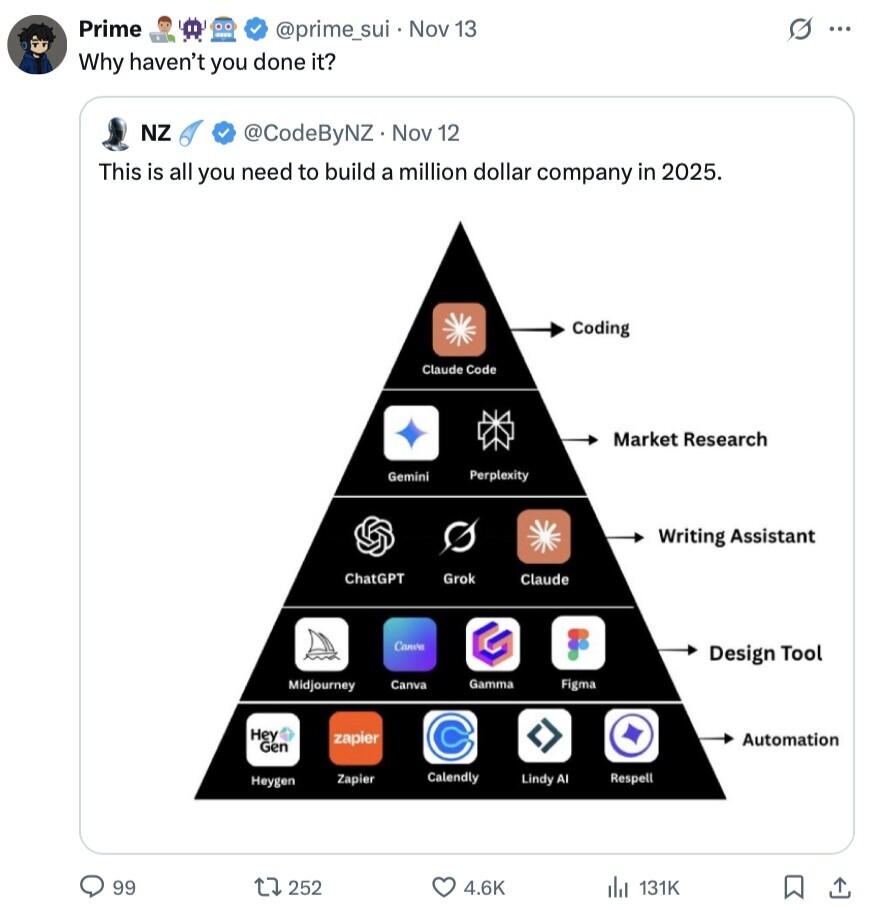Click the Claude Code icon in pyramid
The width and height of the screenshot is (872, 910).
pos(459,330)
